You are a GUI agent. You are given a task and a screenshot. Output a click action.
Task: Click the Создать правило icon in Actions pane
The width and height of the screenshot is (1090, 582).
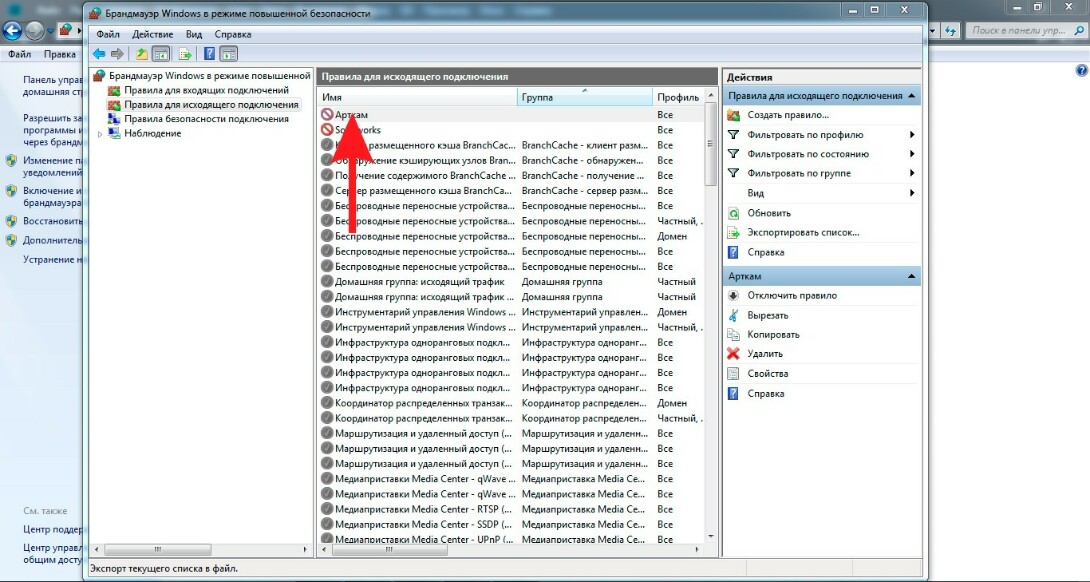(733, 115)
